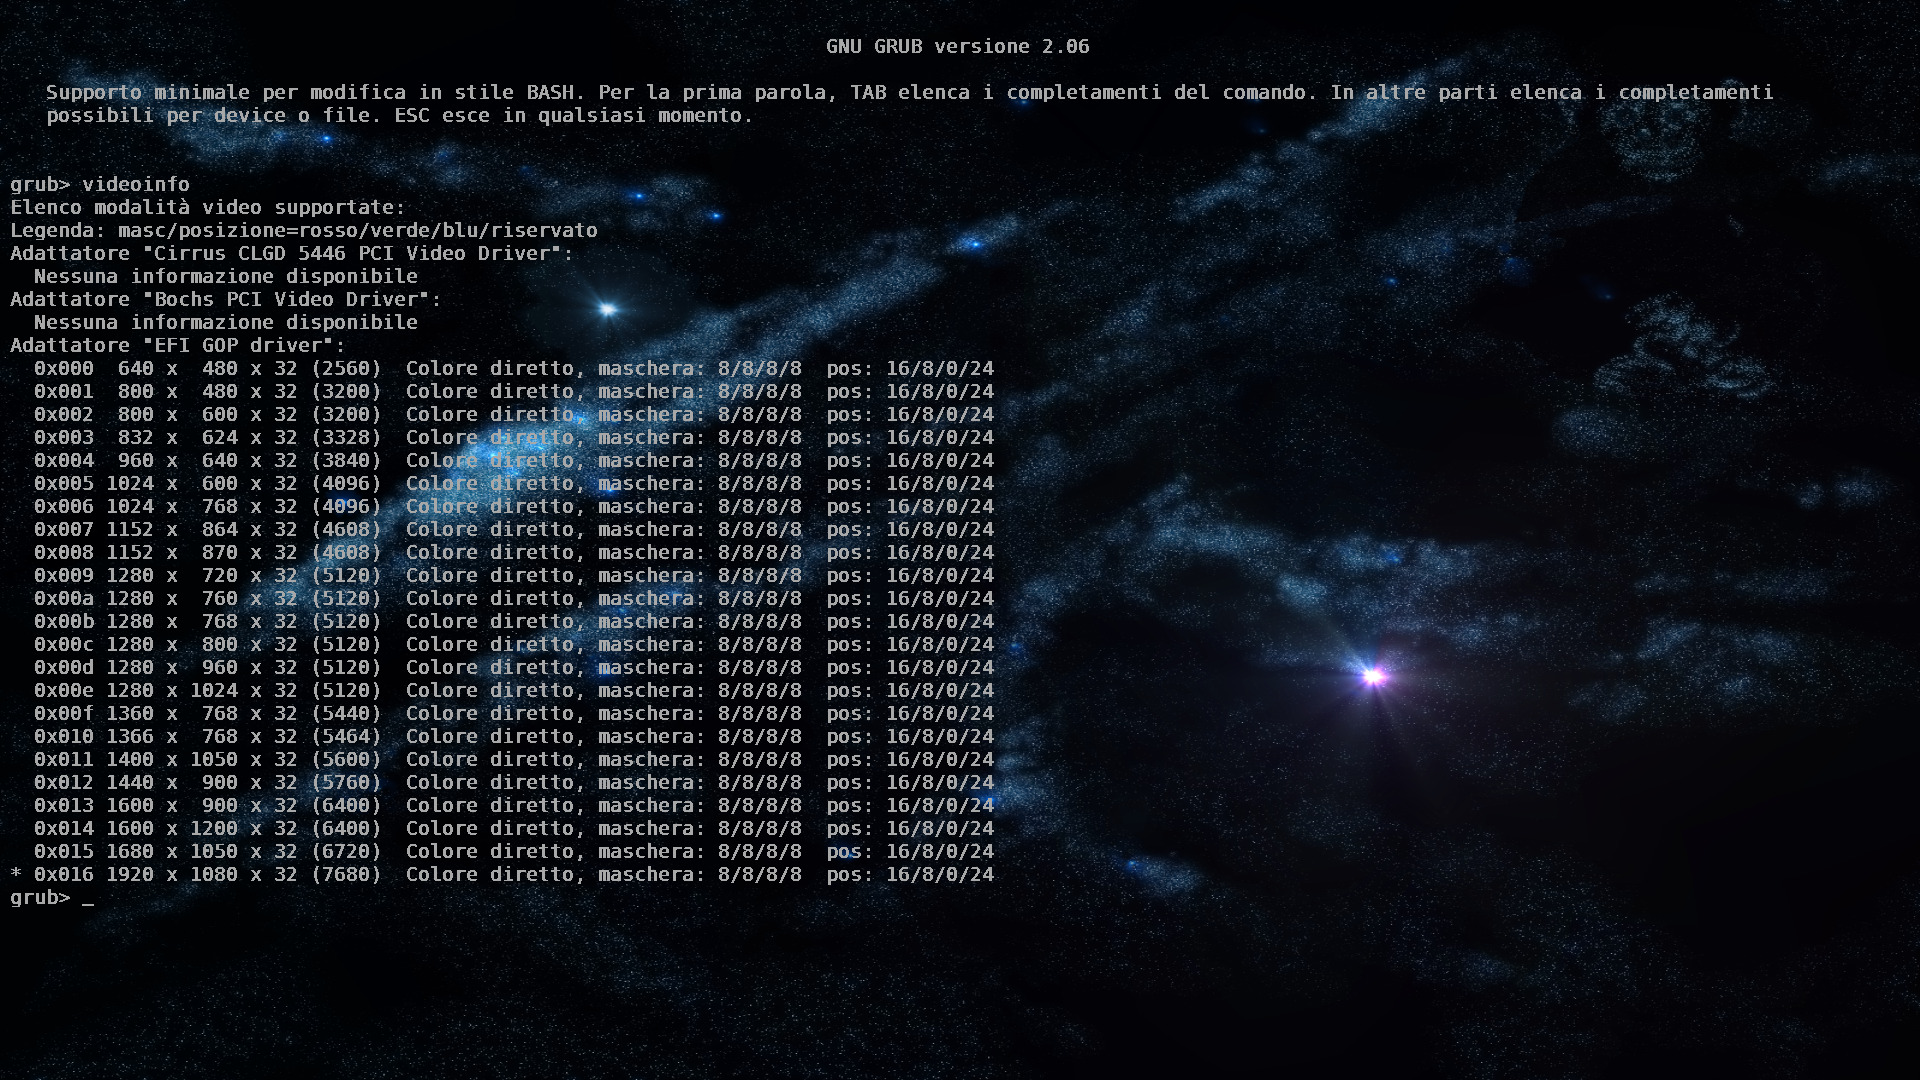
Task: Click the asterisk marking the active 1920x1080 mode
Action: pos(16,875)
